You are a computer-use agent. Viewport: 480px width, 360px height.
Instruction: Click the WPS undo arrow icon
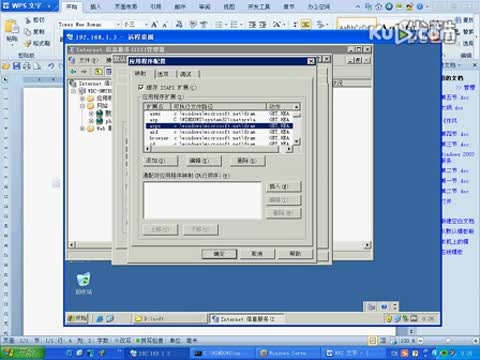tap(51, 66)
